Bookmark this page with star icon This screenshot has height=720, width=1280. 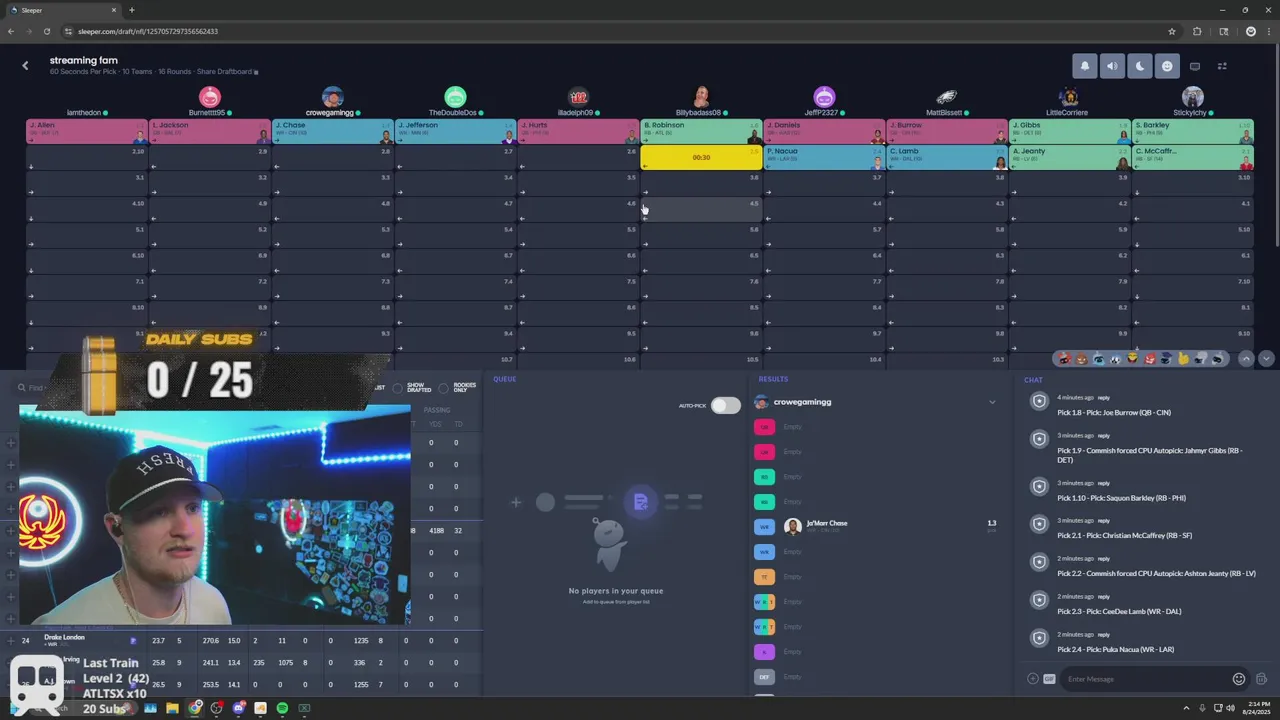(1172, 31)
